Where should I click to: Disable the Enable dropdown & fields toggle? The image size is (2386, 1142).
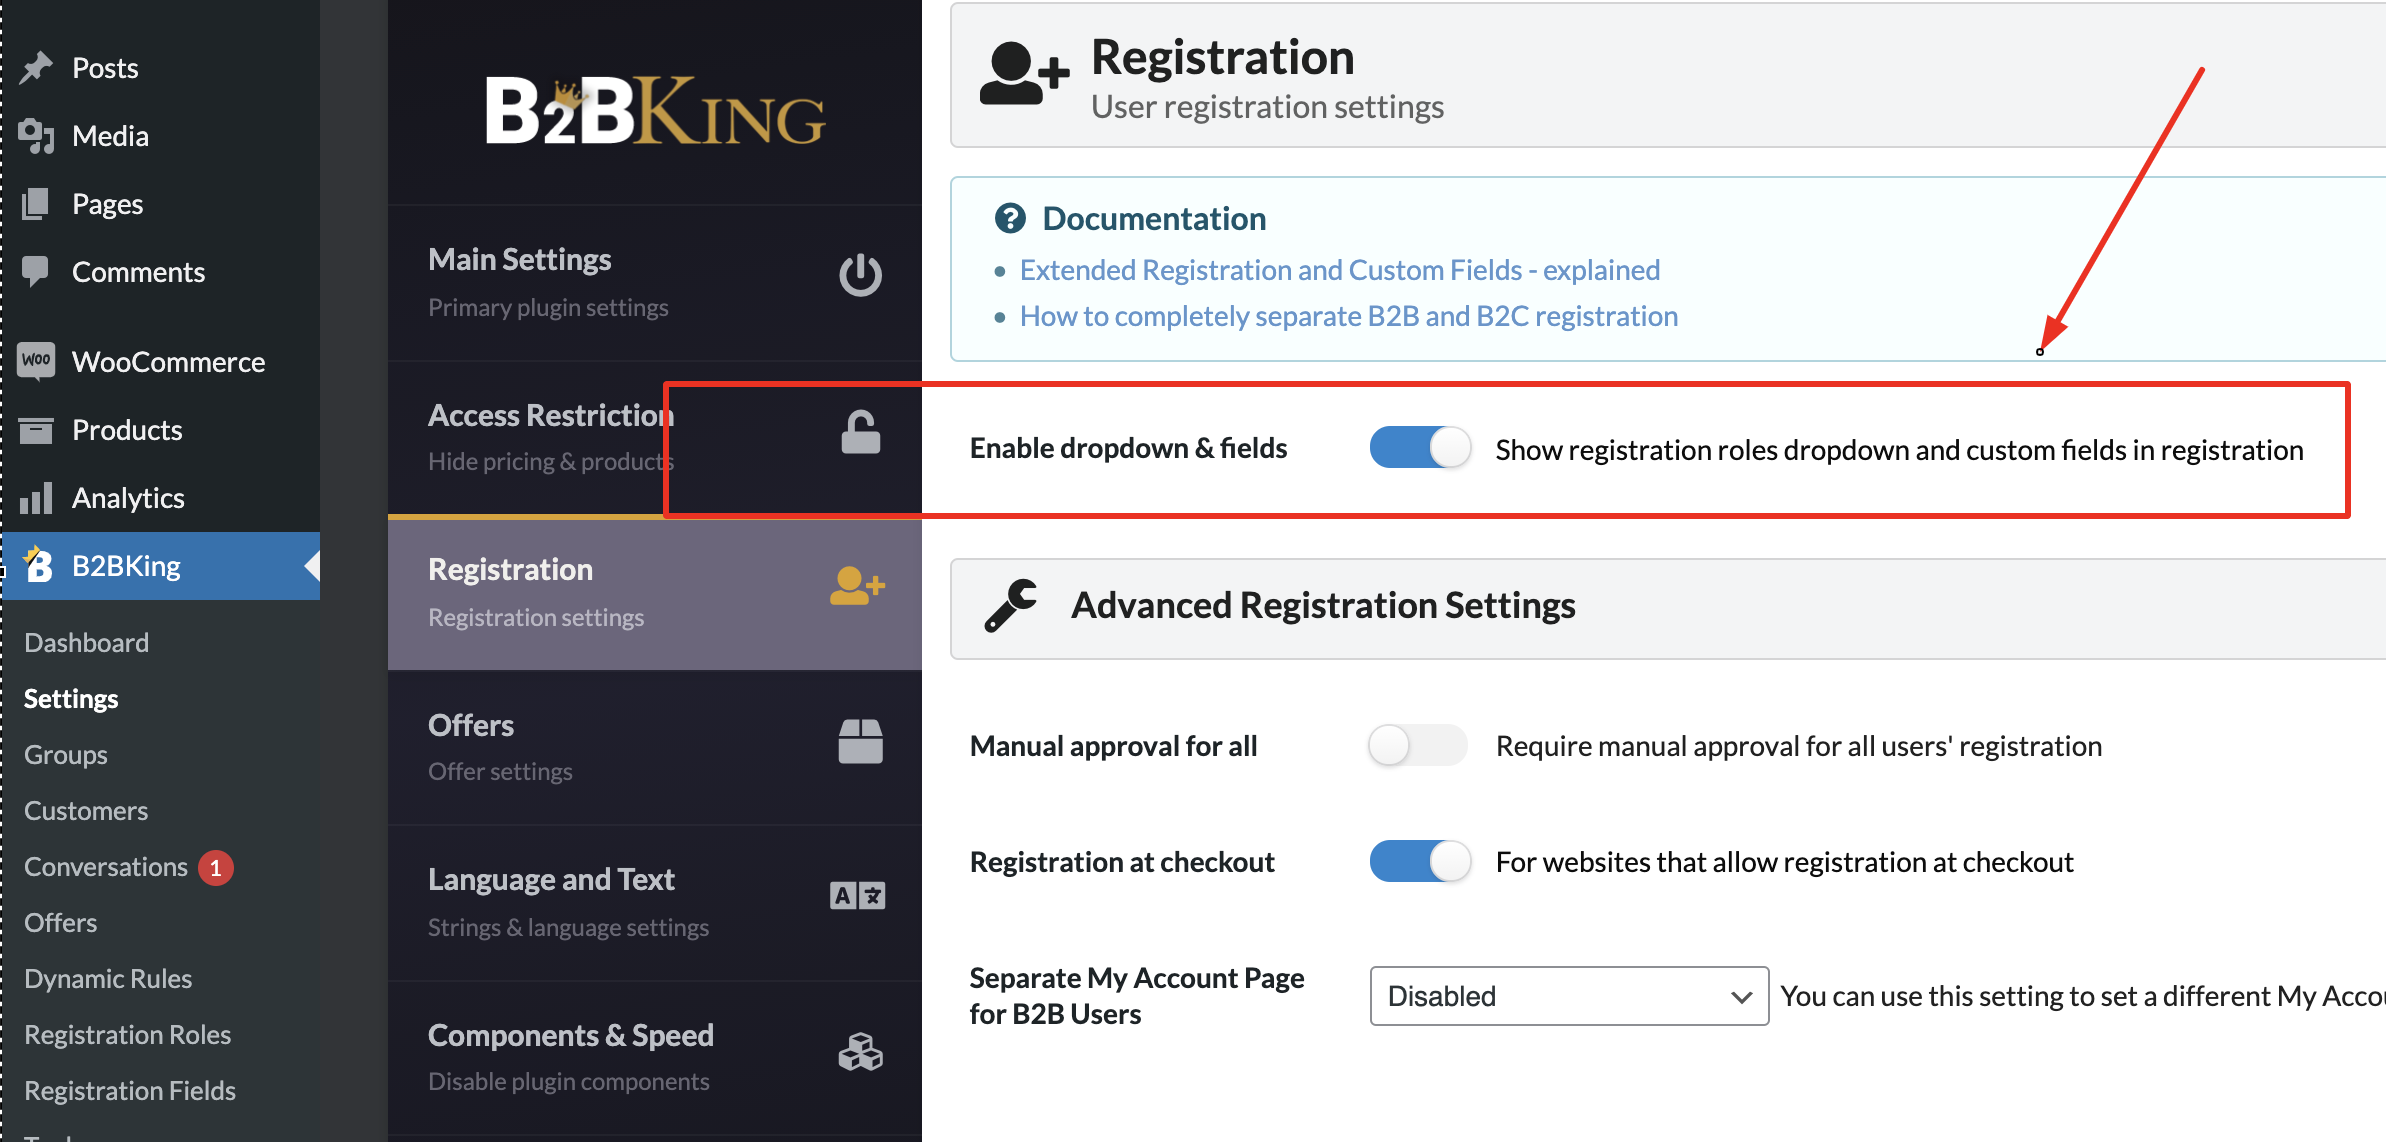point(1420,447)
